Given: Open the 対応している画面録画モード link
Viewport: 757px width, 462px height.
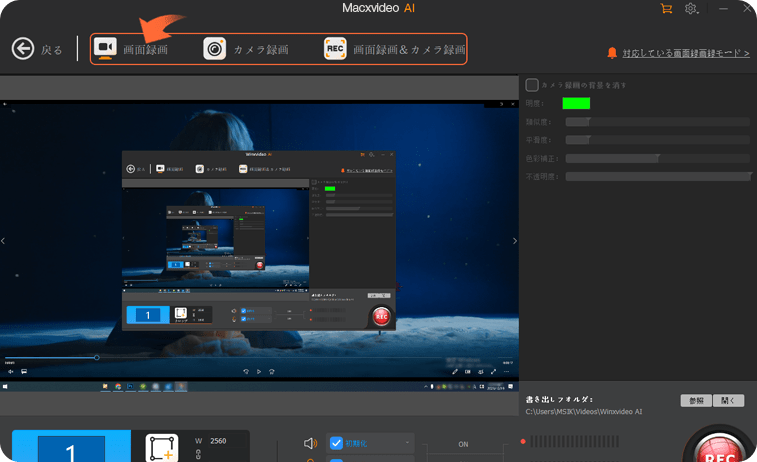Looking at the screenshot, I should 686,53.
